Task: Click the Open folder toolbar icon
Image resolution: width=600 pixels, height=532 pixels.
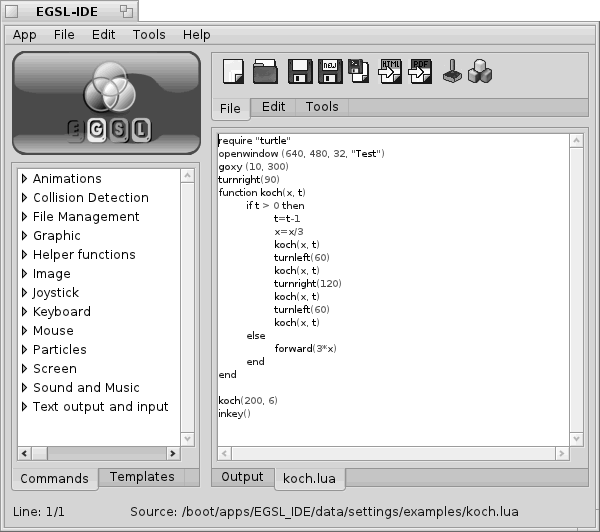Action: pos(265,72)
